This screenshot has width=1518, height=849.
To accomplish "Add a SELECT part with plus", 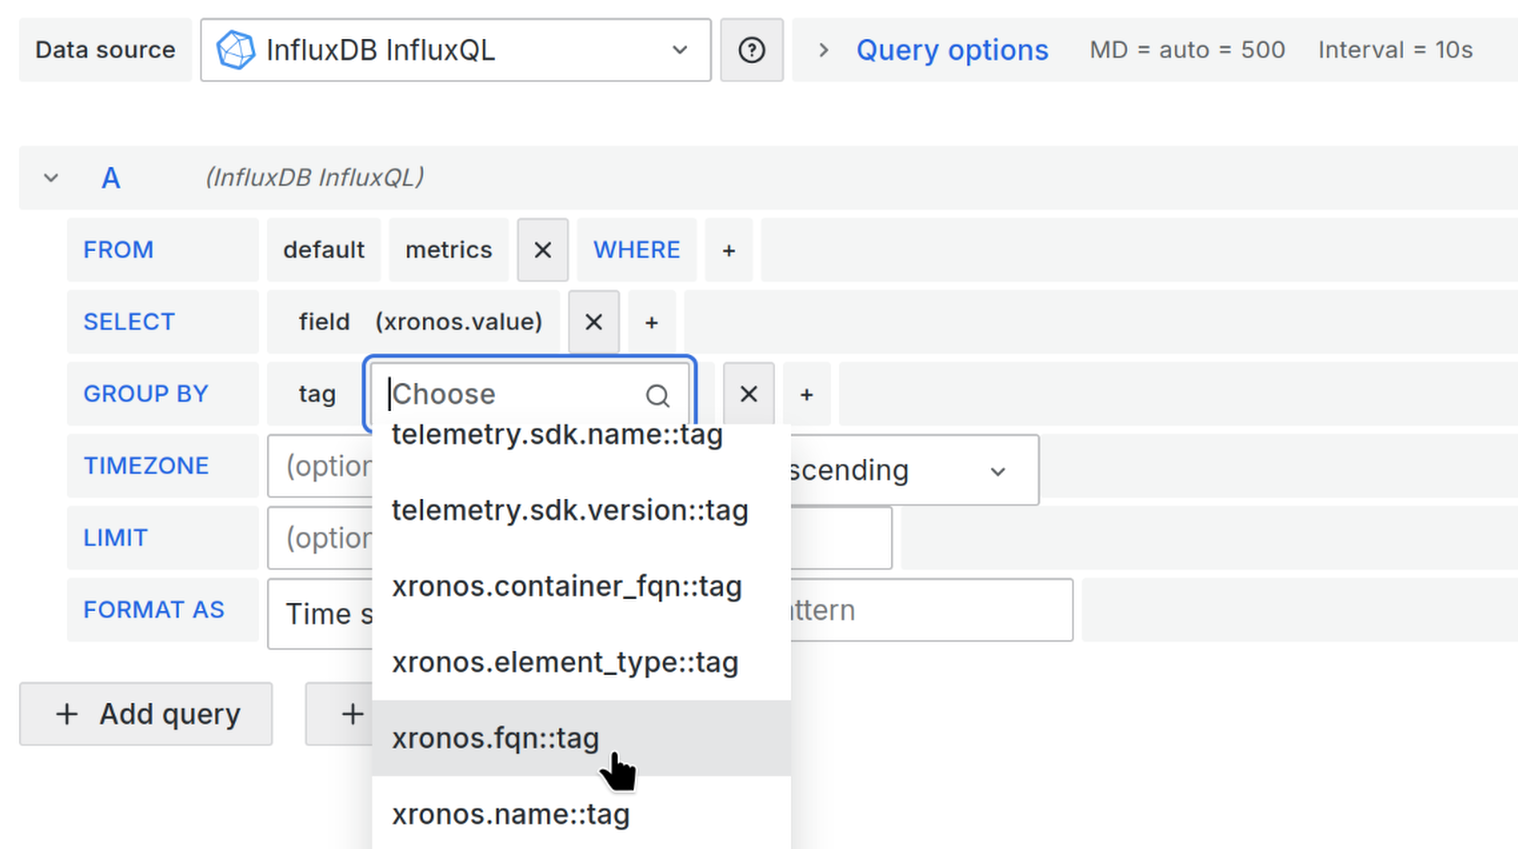I will [652, 322].
